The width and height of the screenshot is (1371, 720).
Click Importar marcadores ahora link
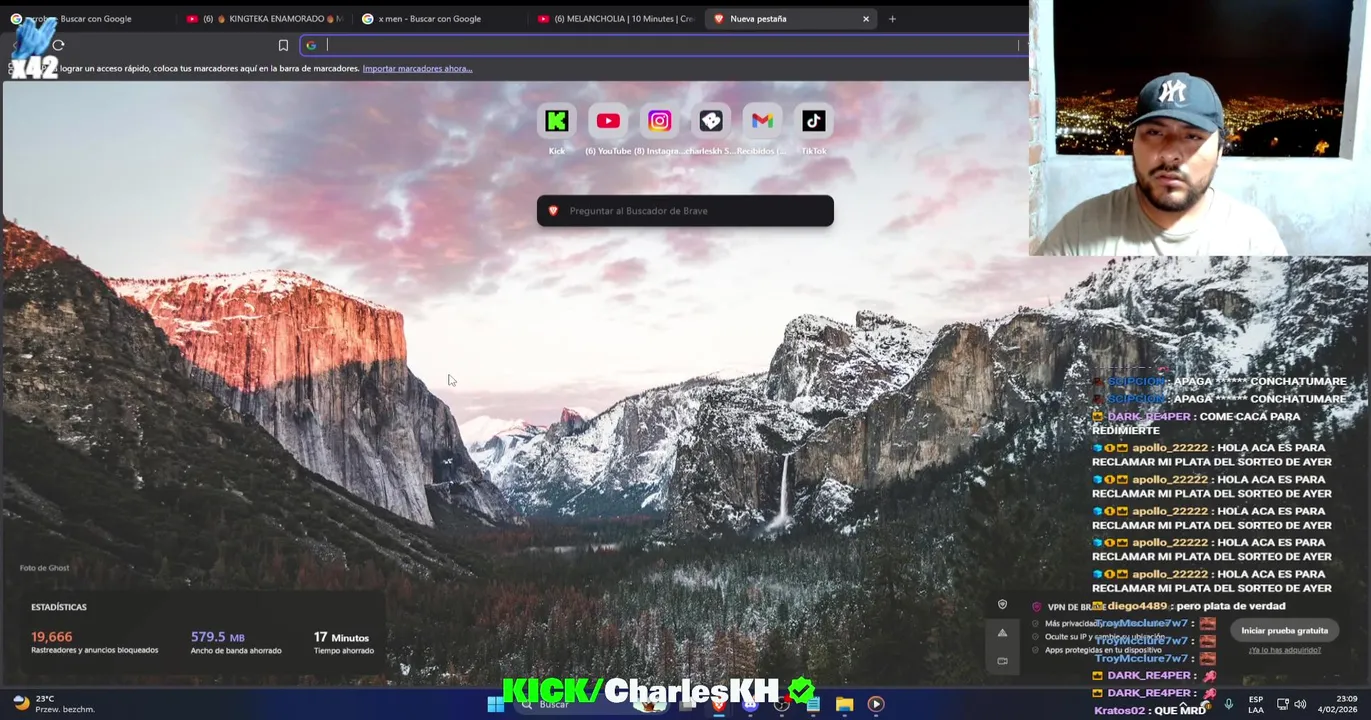click(x=417, y=68)
